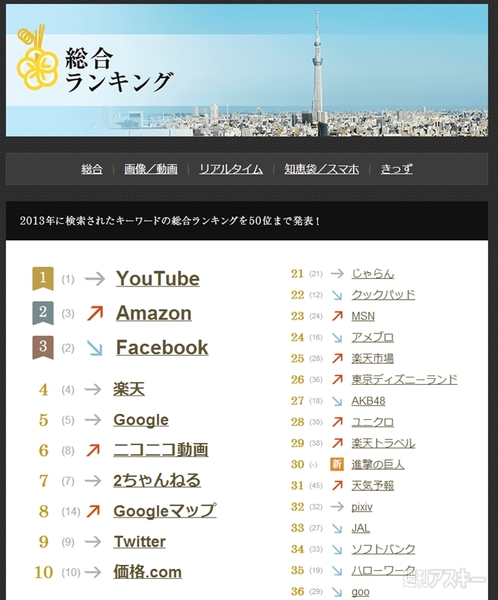Click the down arrow beside AKB48
This screenshot has height=600, width=498.
pyautogui.click(x=337, y=401)
